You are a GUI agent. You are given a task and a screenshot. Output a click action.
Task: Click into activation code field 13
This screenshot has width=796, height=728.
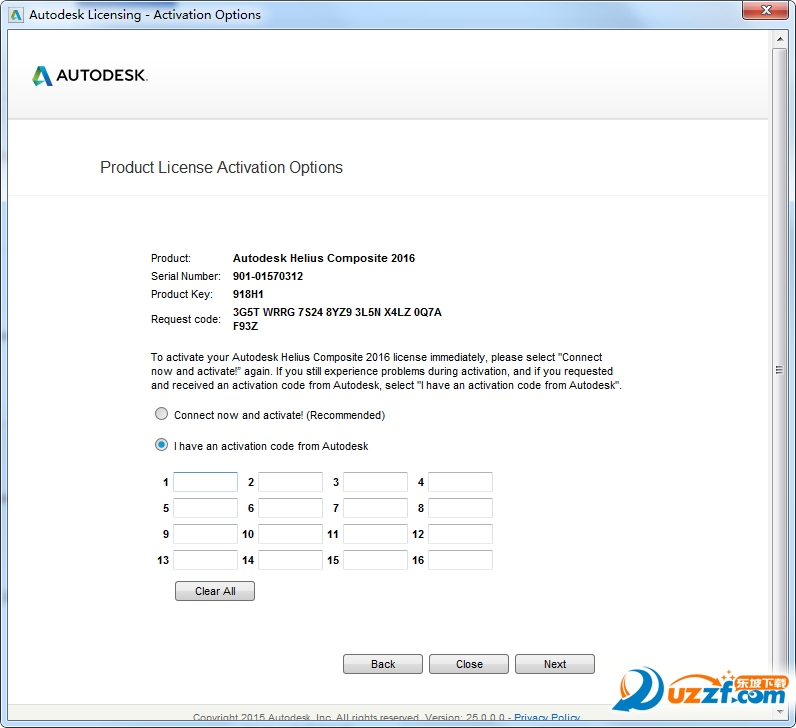click(x=205, y=560)
